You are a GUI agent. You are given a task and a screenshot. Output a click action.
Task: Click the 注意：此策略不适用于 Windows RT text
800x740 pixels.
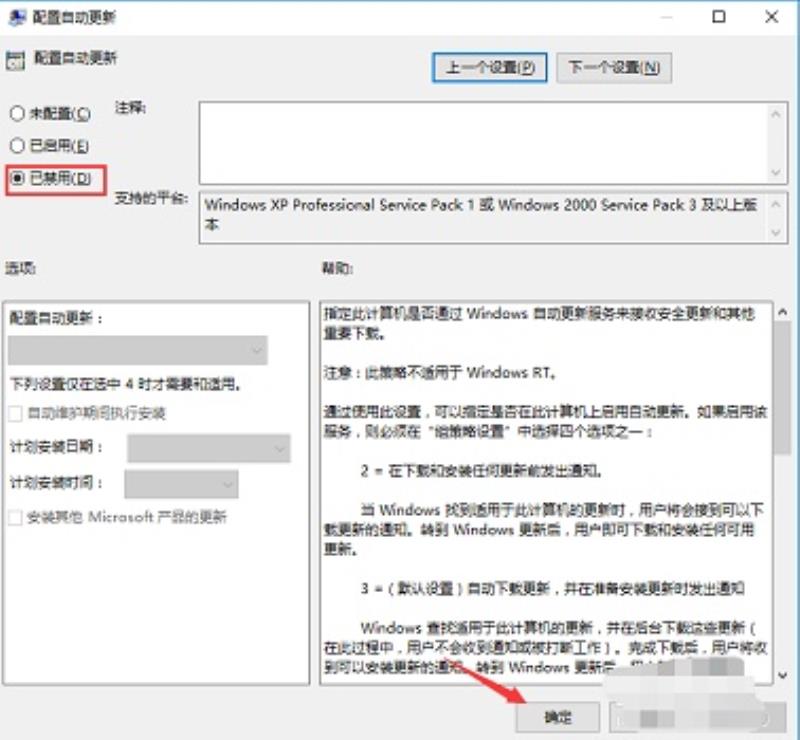click(439, 373)
